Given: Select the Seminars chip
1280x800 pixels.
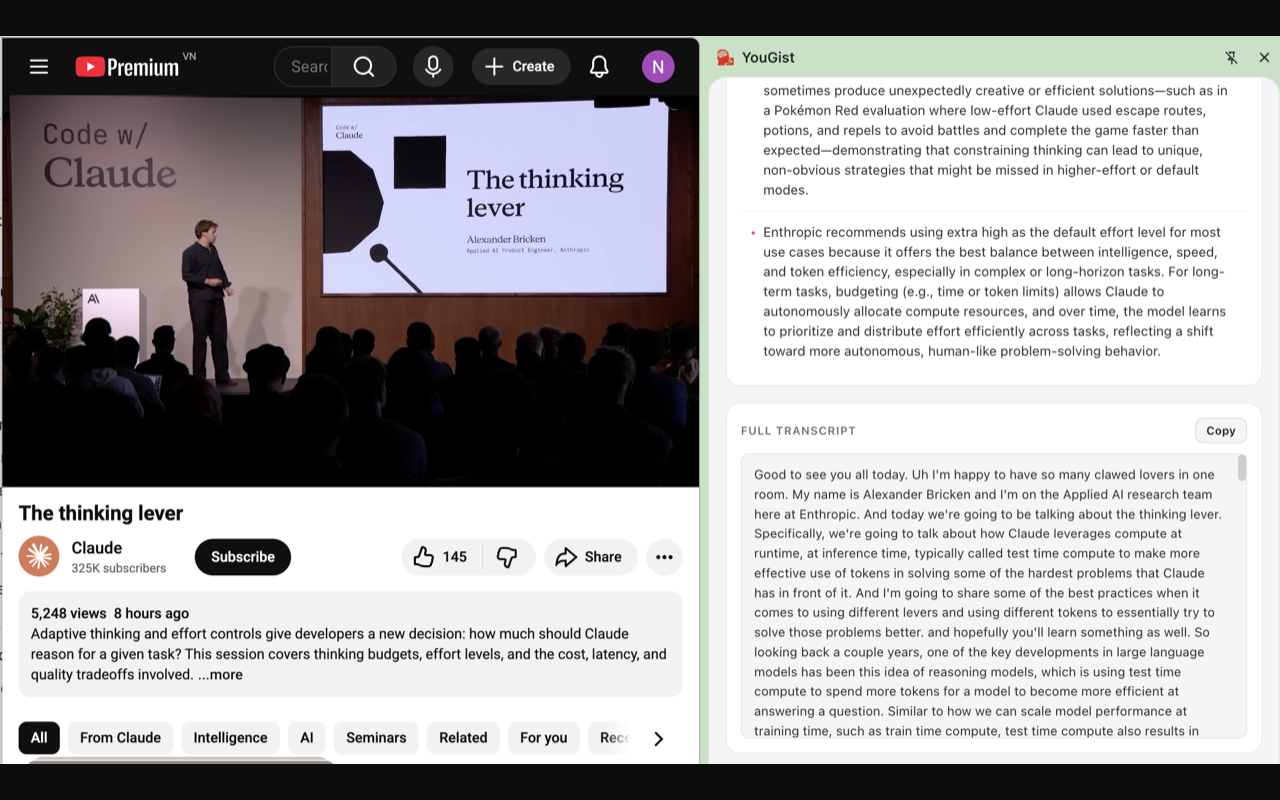Looking at the screenshot, I should point(376,738).
